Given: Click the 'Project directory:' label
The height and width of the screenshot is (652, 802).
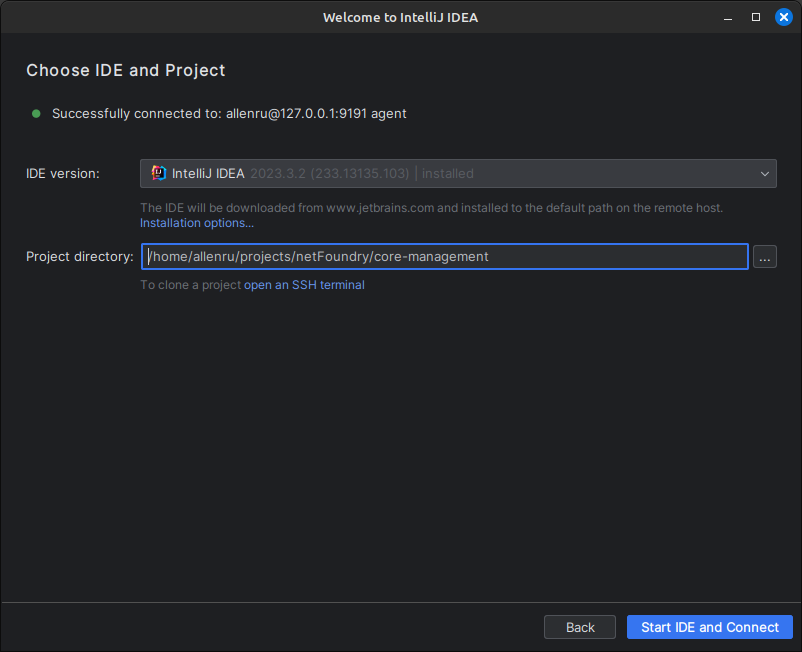Looking at the screenshot, I should click(x=80, y=257).
